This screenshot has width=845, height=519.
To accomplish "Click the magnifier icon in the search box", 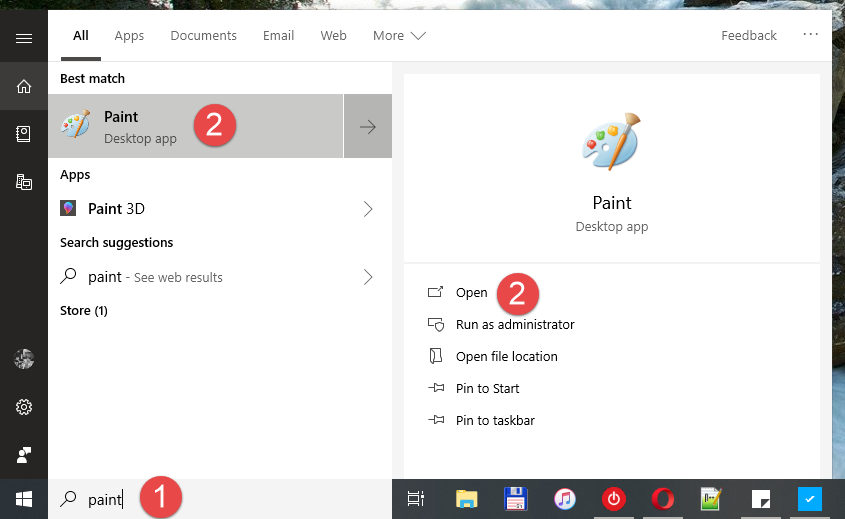I will [68, 499].
